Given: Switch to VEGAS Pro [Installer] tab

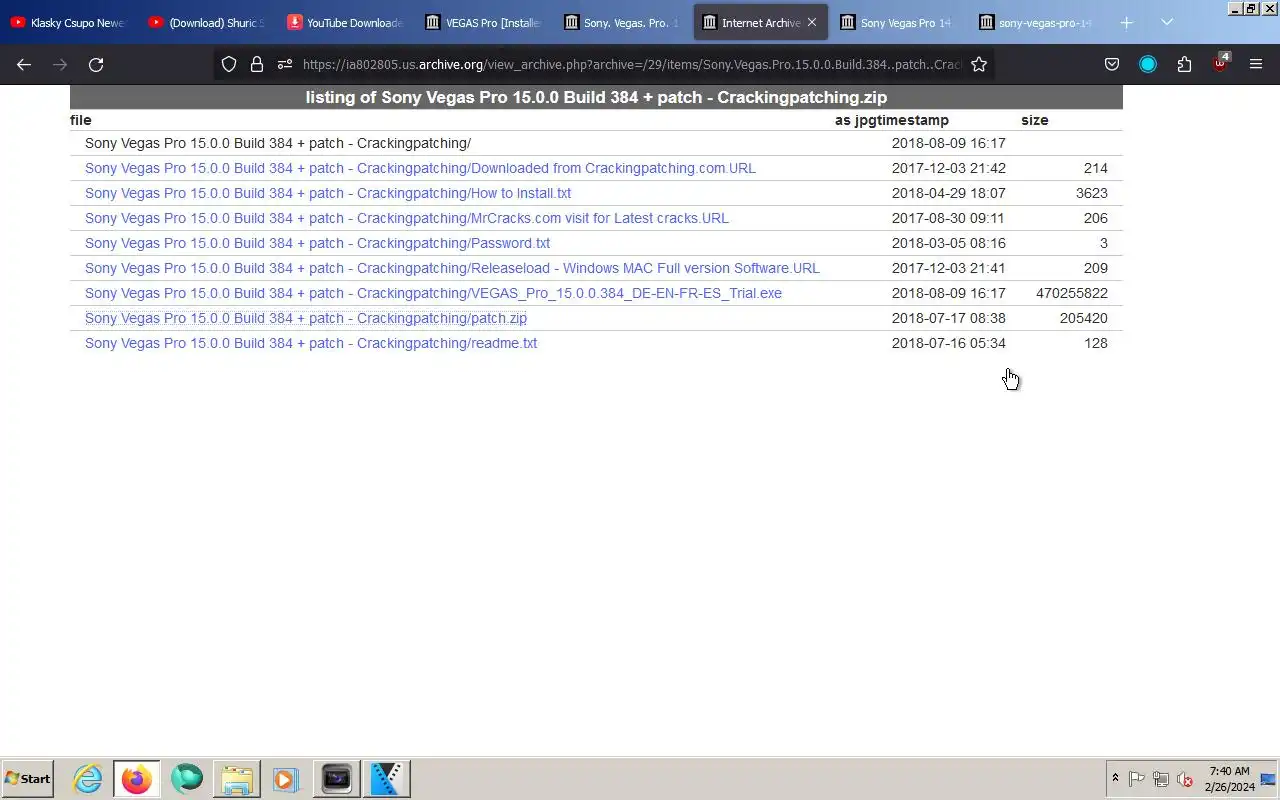Looking at the screenshot, I should click(x=484, y=22).
